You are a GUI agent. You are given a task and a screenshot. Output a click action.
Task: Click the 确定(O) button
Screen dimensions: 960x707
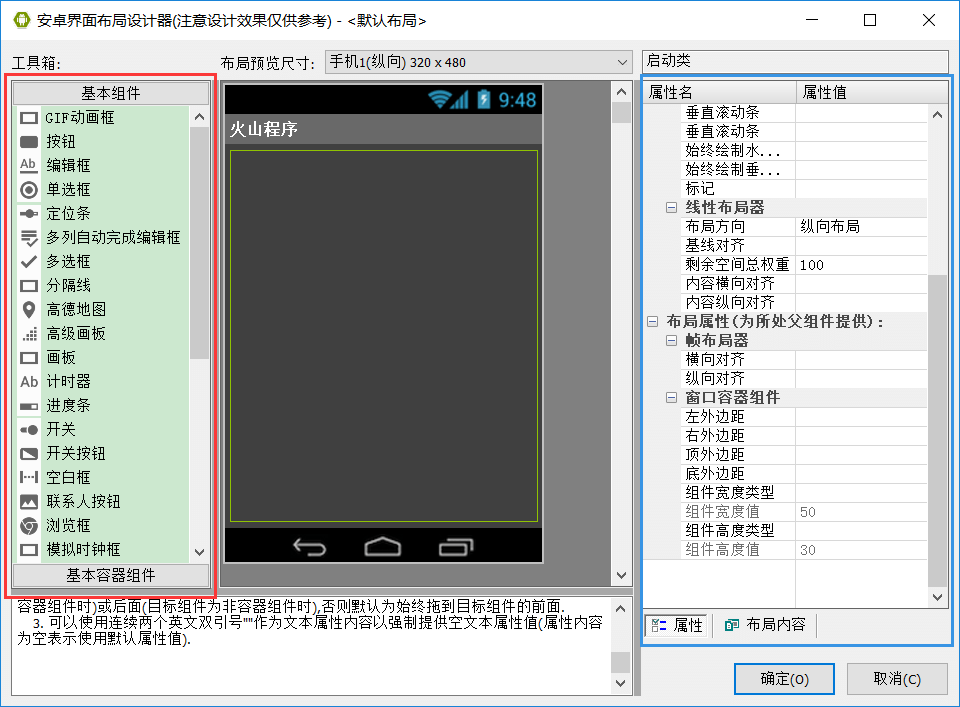tap(784, 679)
